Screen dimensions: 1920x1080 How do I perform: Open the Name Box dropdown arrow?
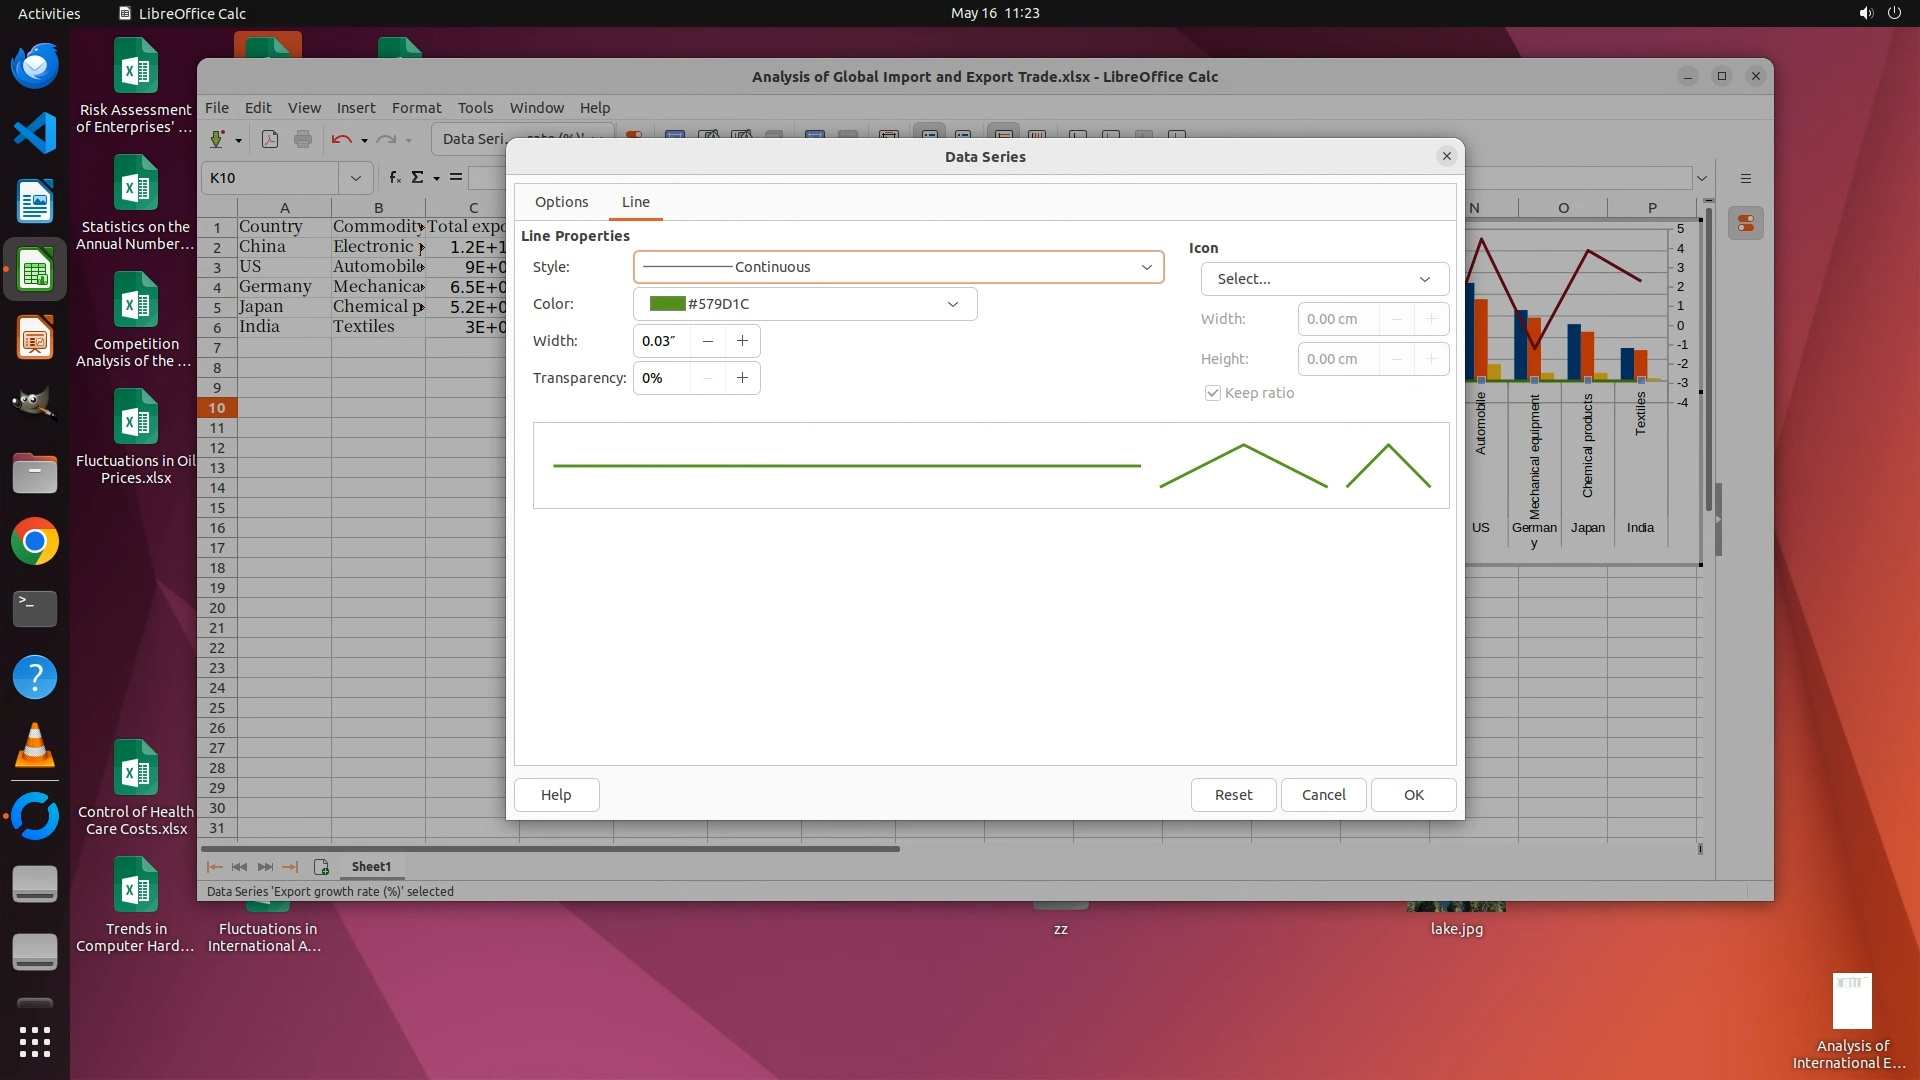tap(355, 178)
